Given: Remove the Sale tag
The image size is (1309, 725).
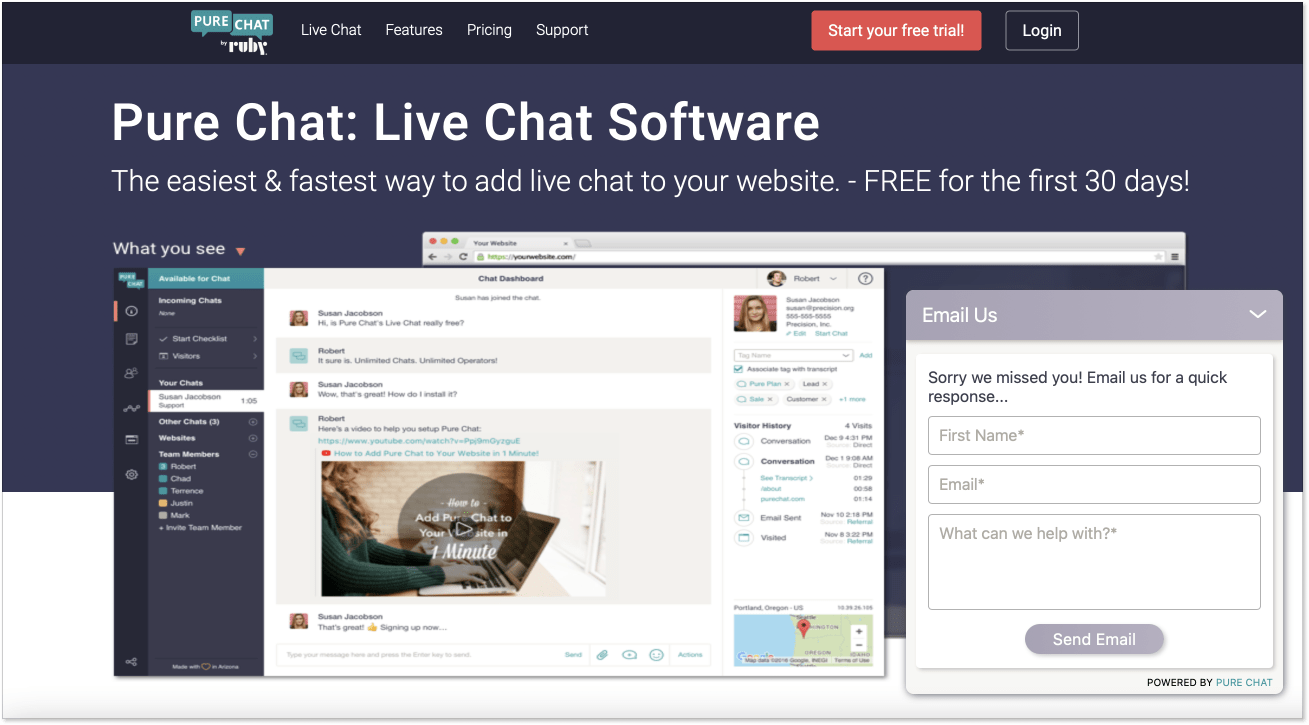Looking at the screenshot, I should coord(770,399).
